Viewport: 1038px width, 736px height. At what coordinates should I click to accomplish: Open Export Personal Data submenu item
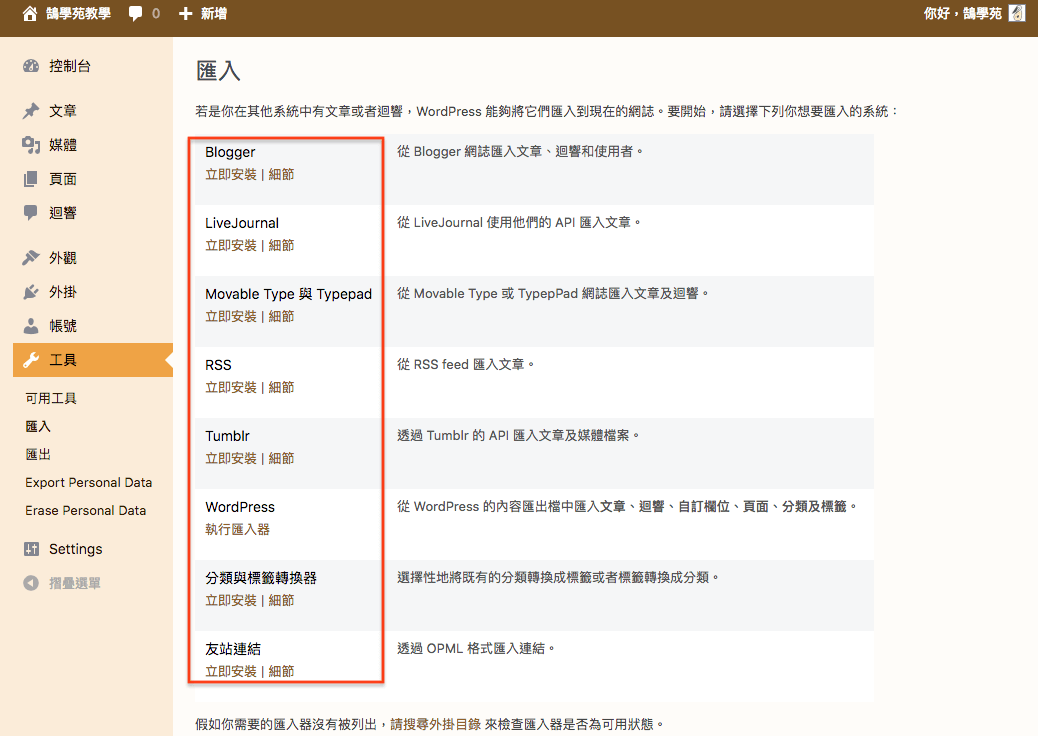88,482
